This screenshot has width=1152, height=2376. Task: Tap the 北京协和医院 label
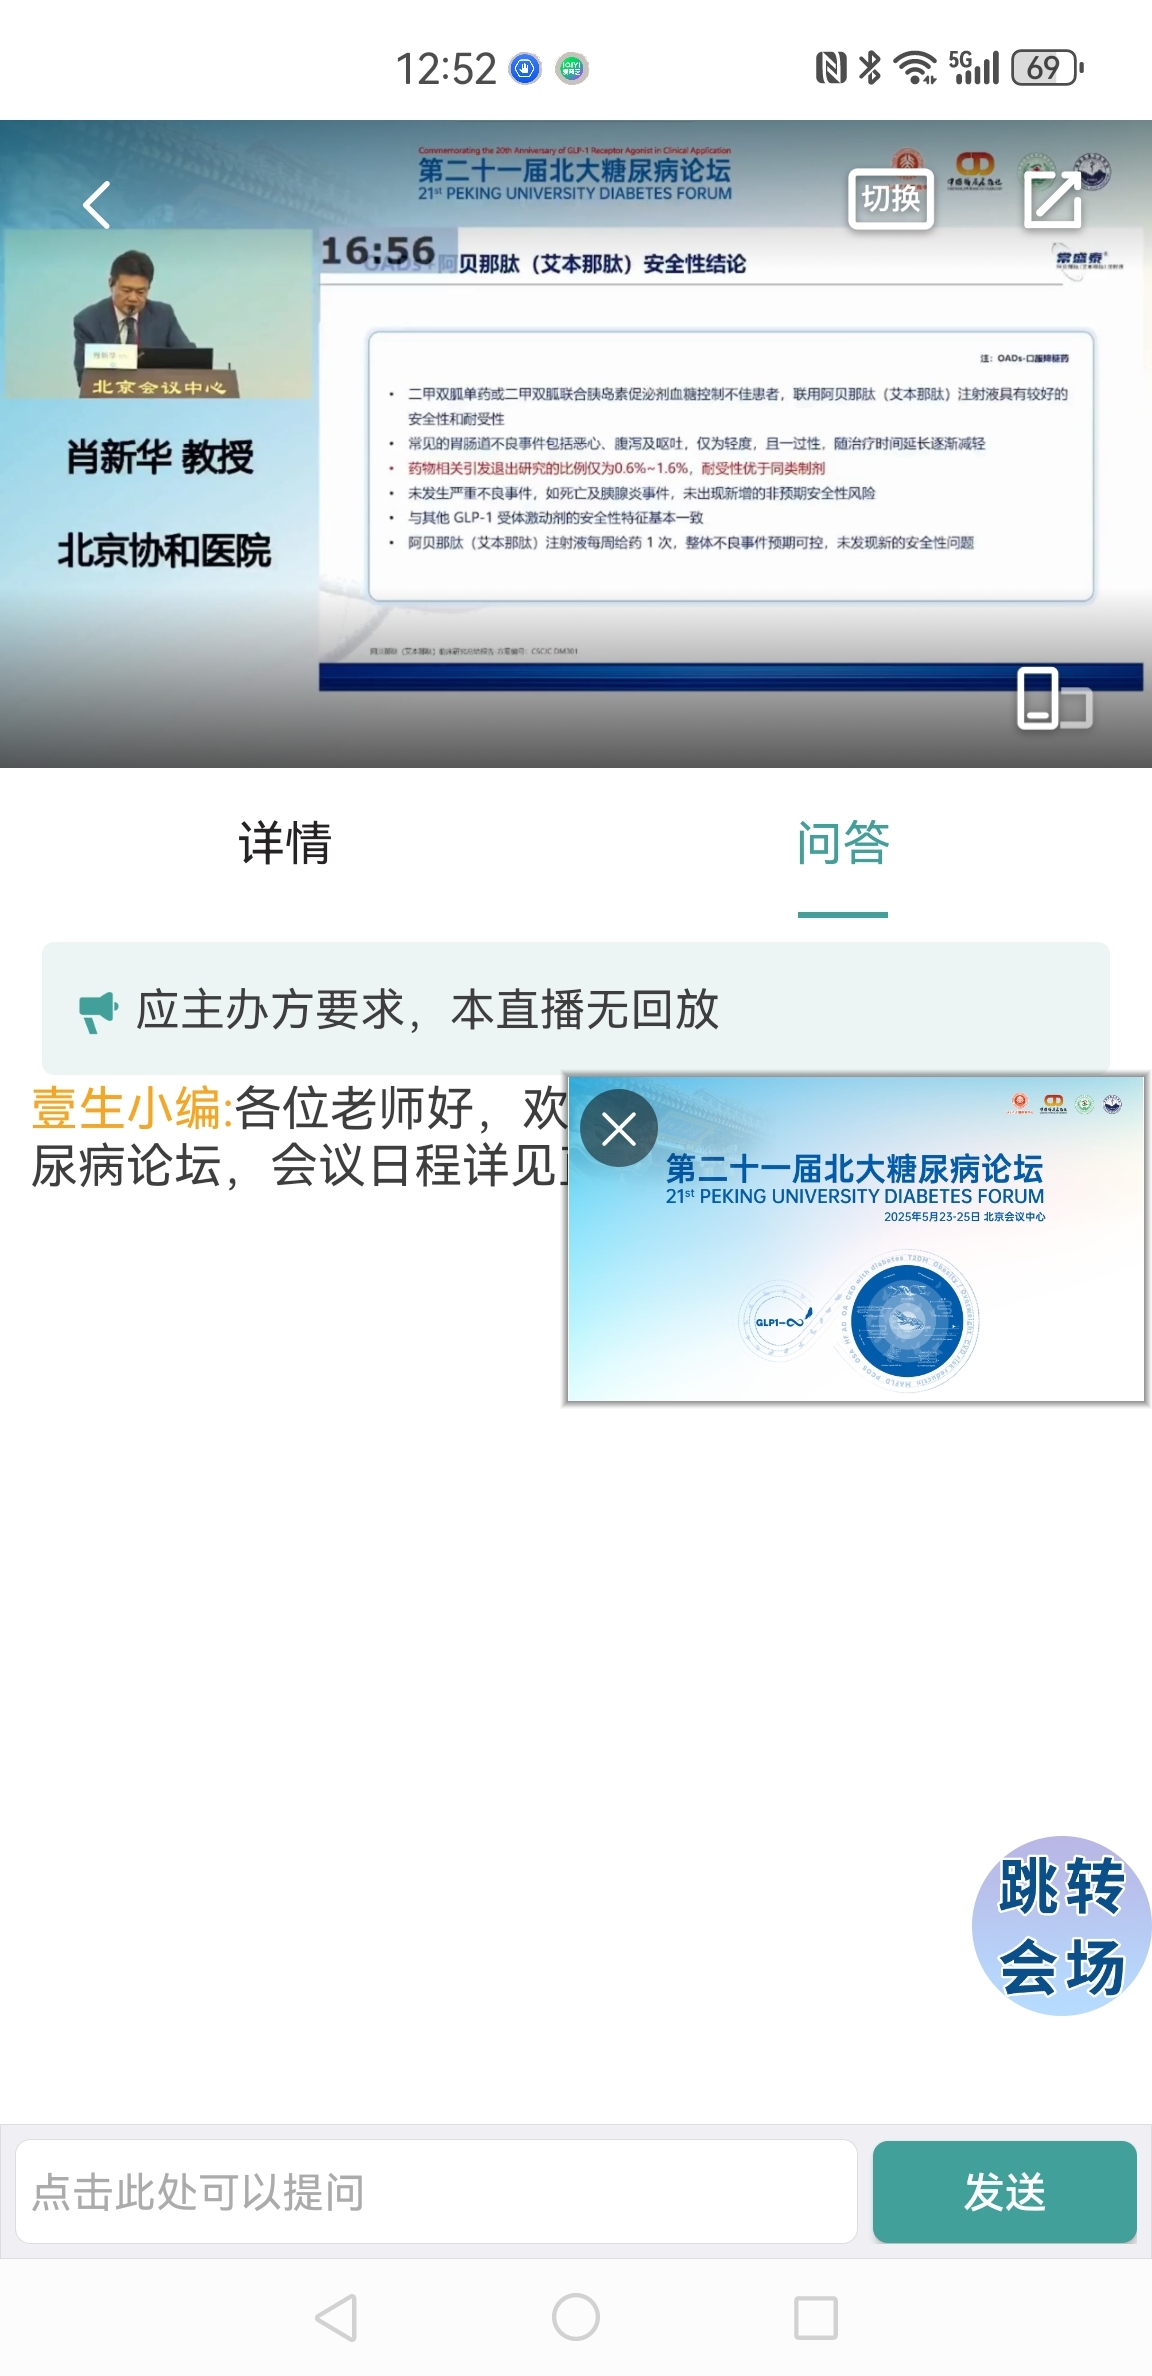pos(164,551)
